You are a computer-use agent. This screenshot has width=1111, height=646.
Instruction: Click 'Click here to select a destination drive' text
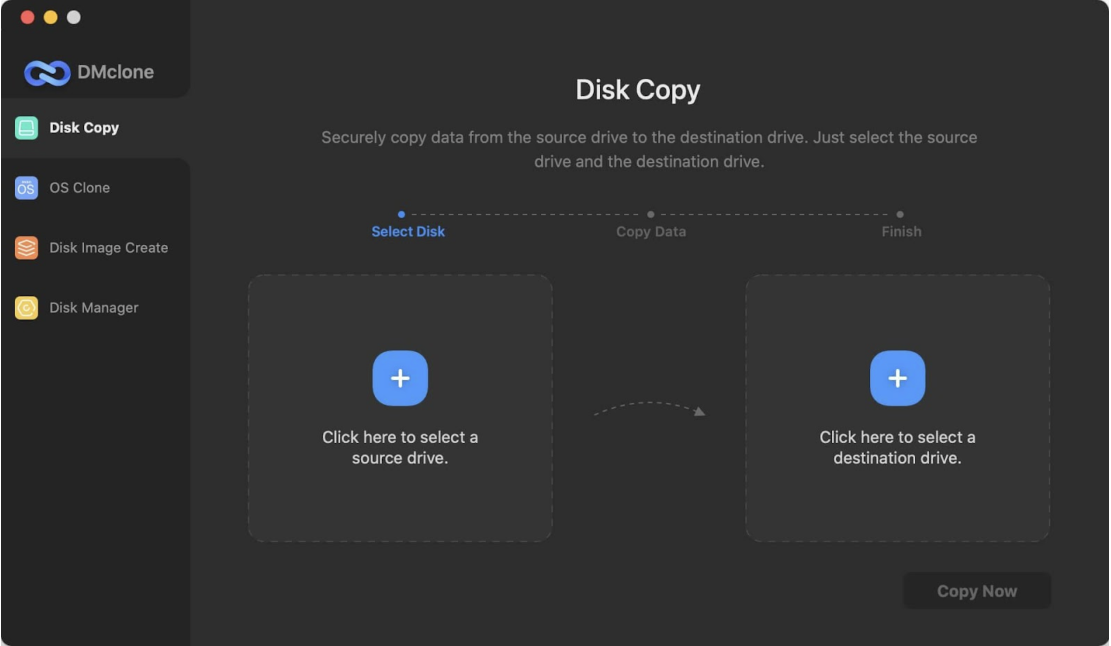coord(898,448)
